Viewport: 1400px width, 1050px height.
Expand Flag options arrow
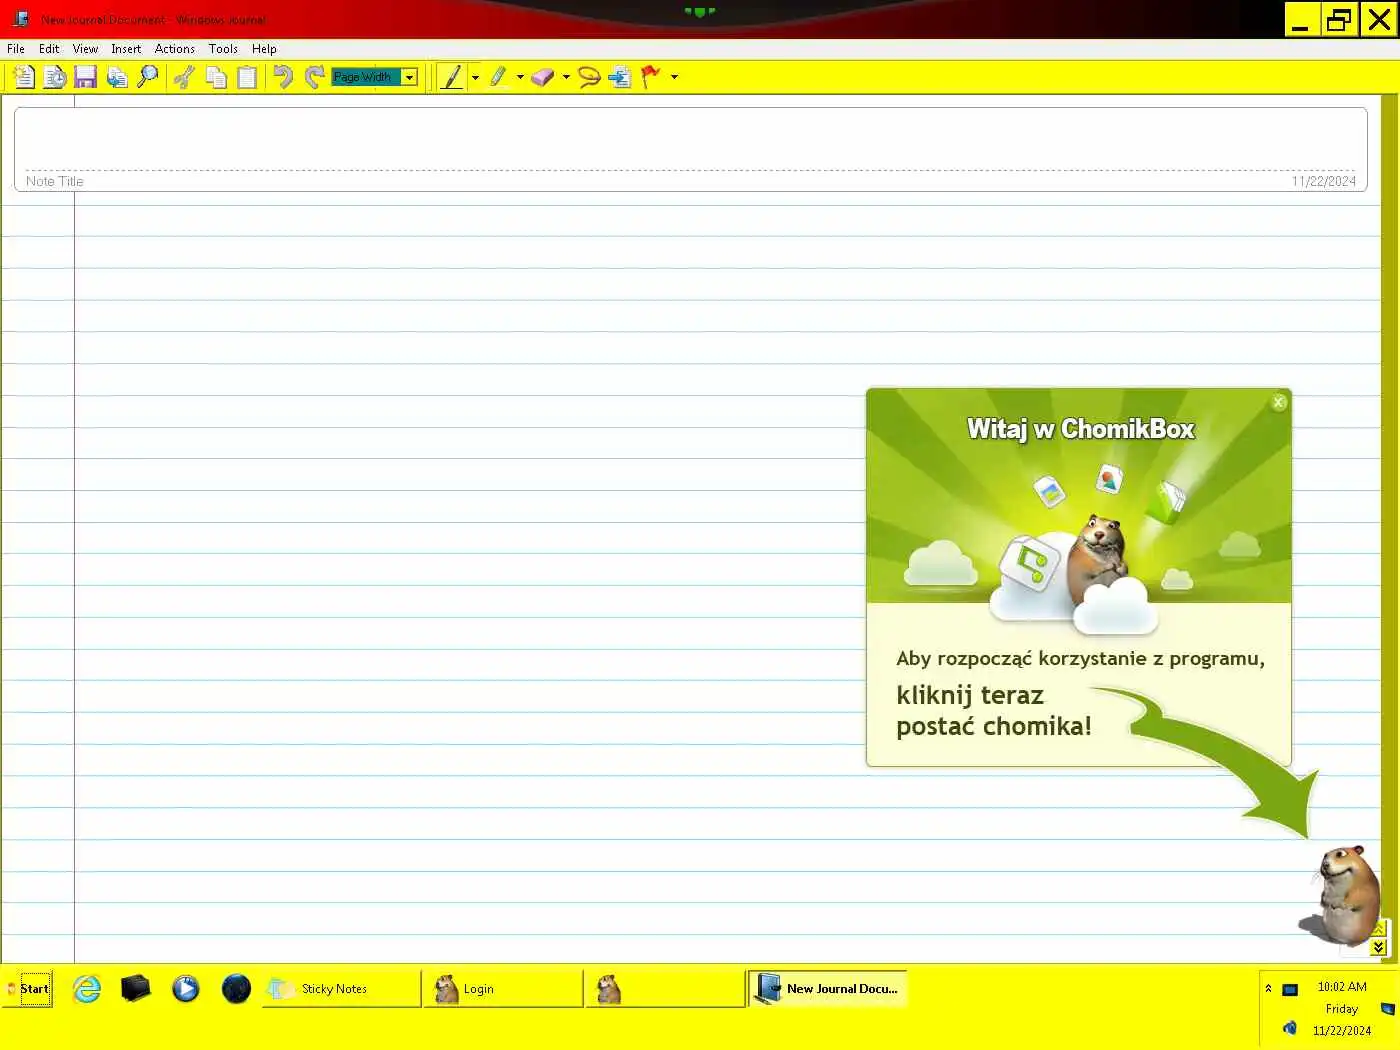(x=674, y=77)
